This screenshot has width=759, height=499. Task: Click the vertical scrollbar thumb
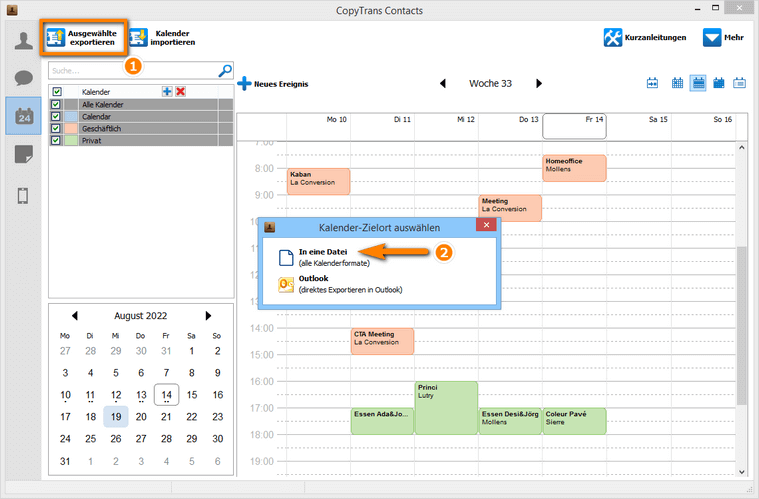click(x=742, y=325)
